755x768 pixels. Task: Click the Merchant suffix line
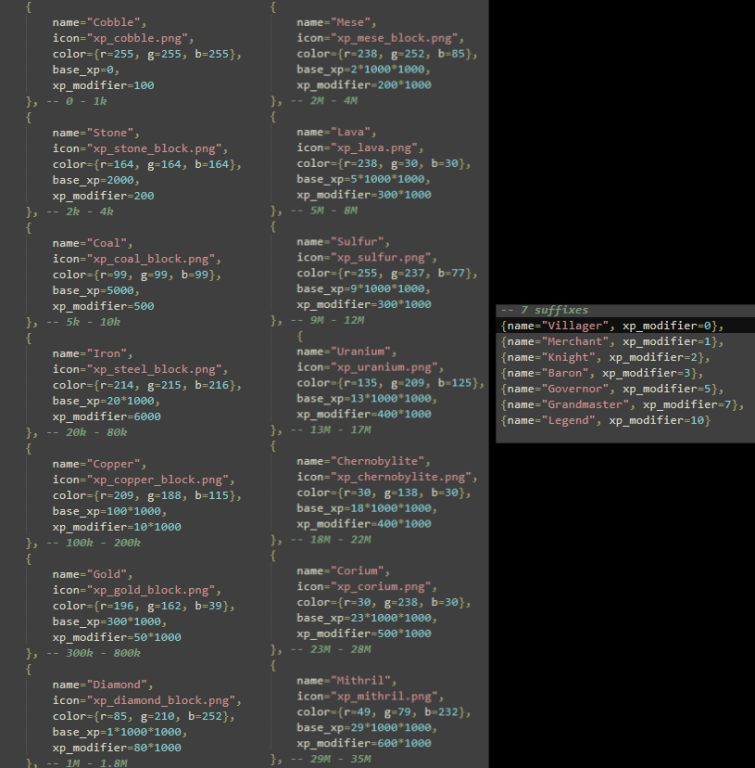coord(611,342)
